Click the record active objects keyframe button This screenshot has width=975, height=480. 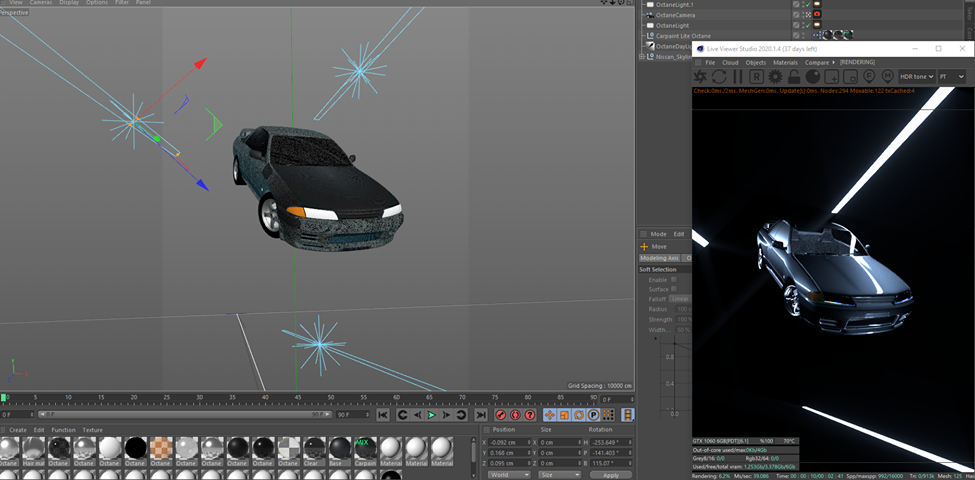click(501, 415)
